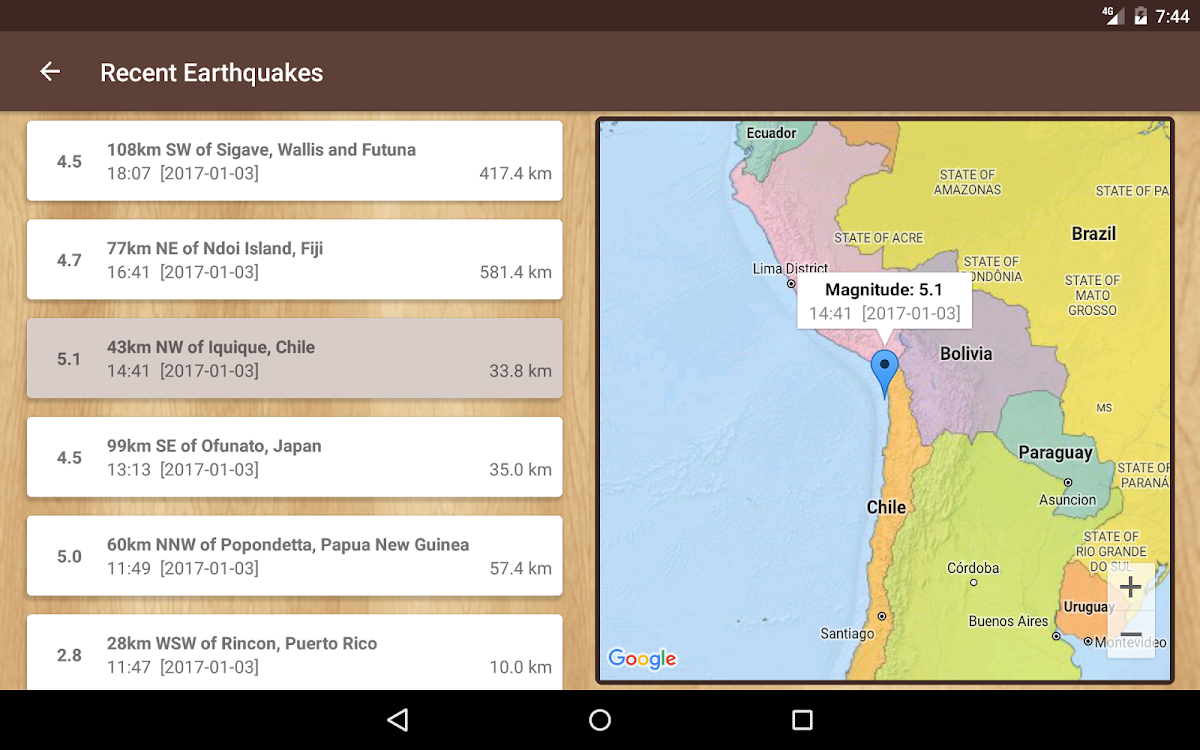Tap the State of Mato Grosso label
1200x750 pixels.
[x=1092, y=295]
